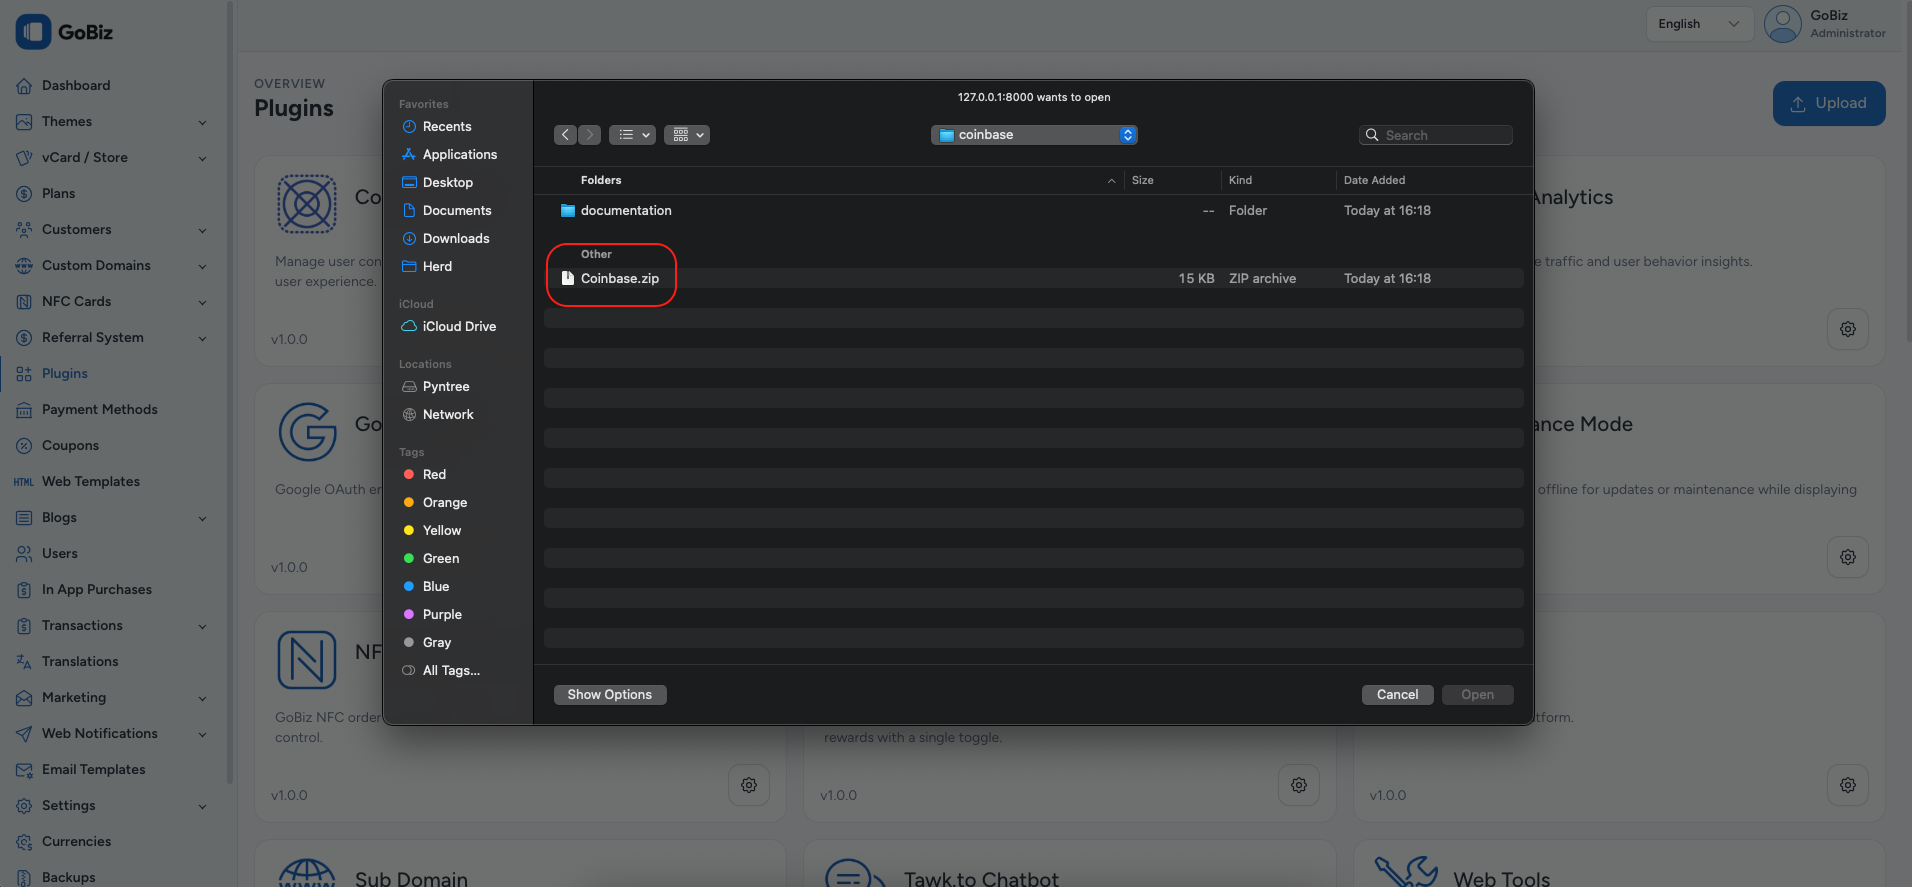This screenshot has width=1912, height=887.
Task: Select Coinbase.zip file
Action: tap(1034, 278)
